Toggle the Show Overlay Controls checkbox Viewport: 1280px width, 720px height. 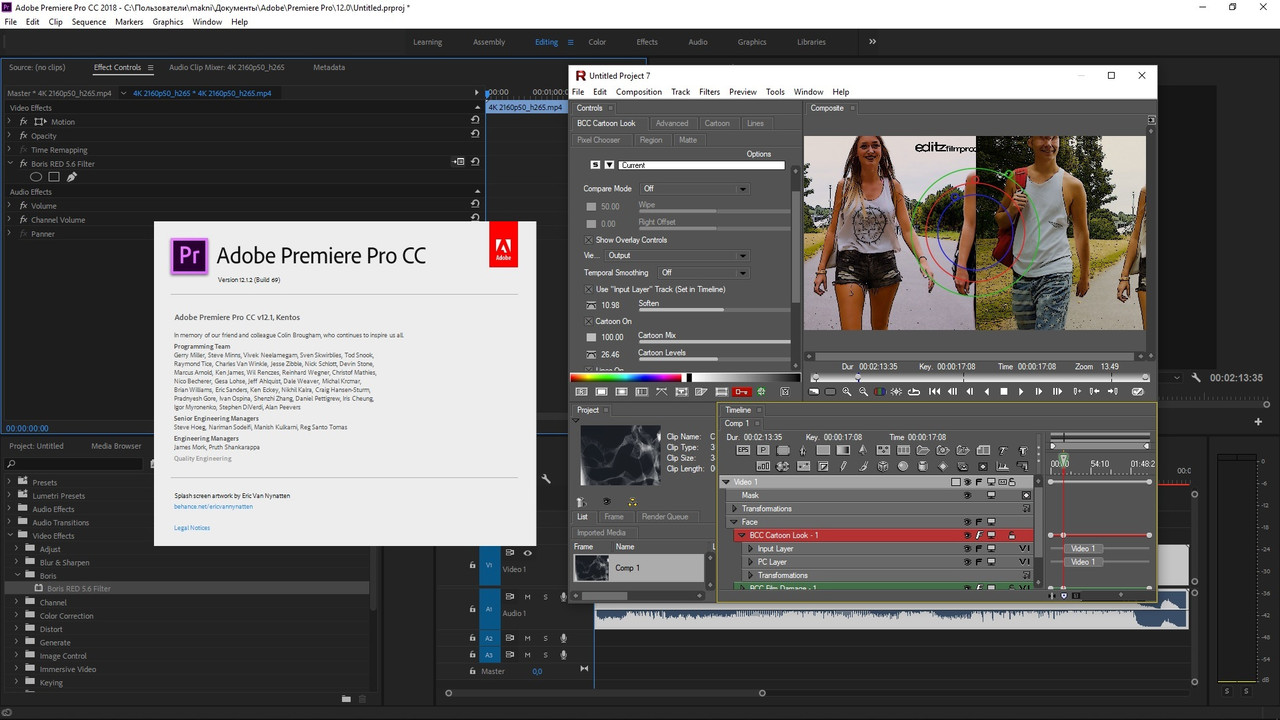pos(588,240)
